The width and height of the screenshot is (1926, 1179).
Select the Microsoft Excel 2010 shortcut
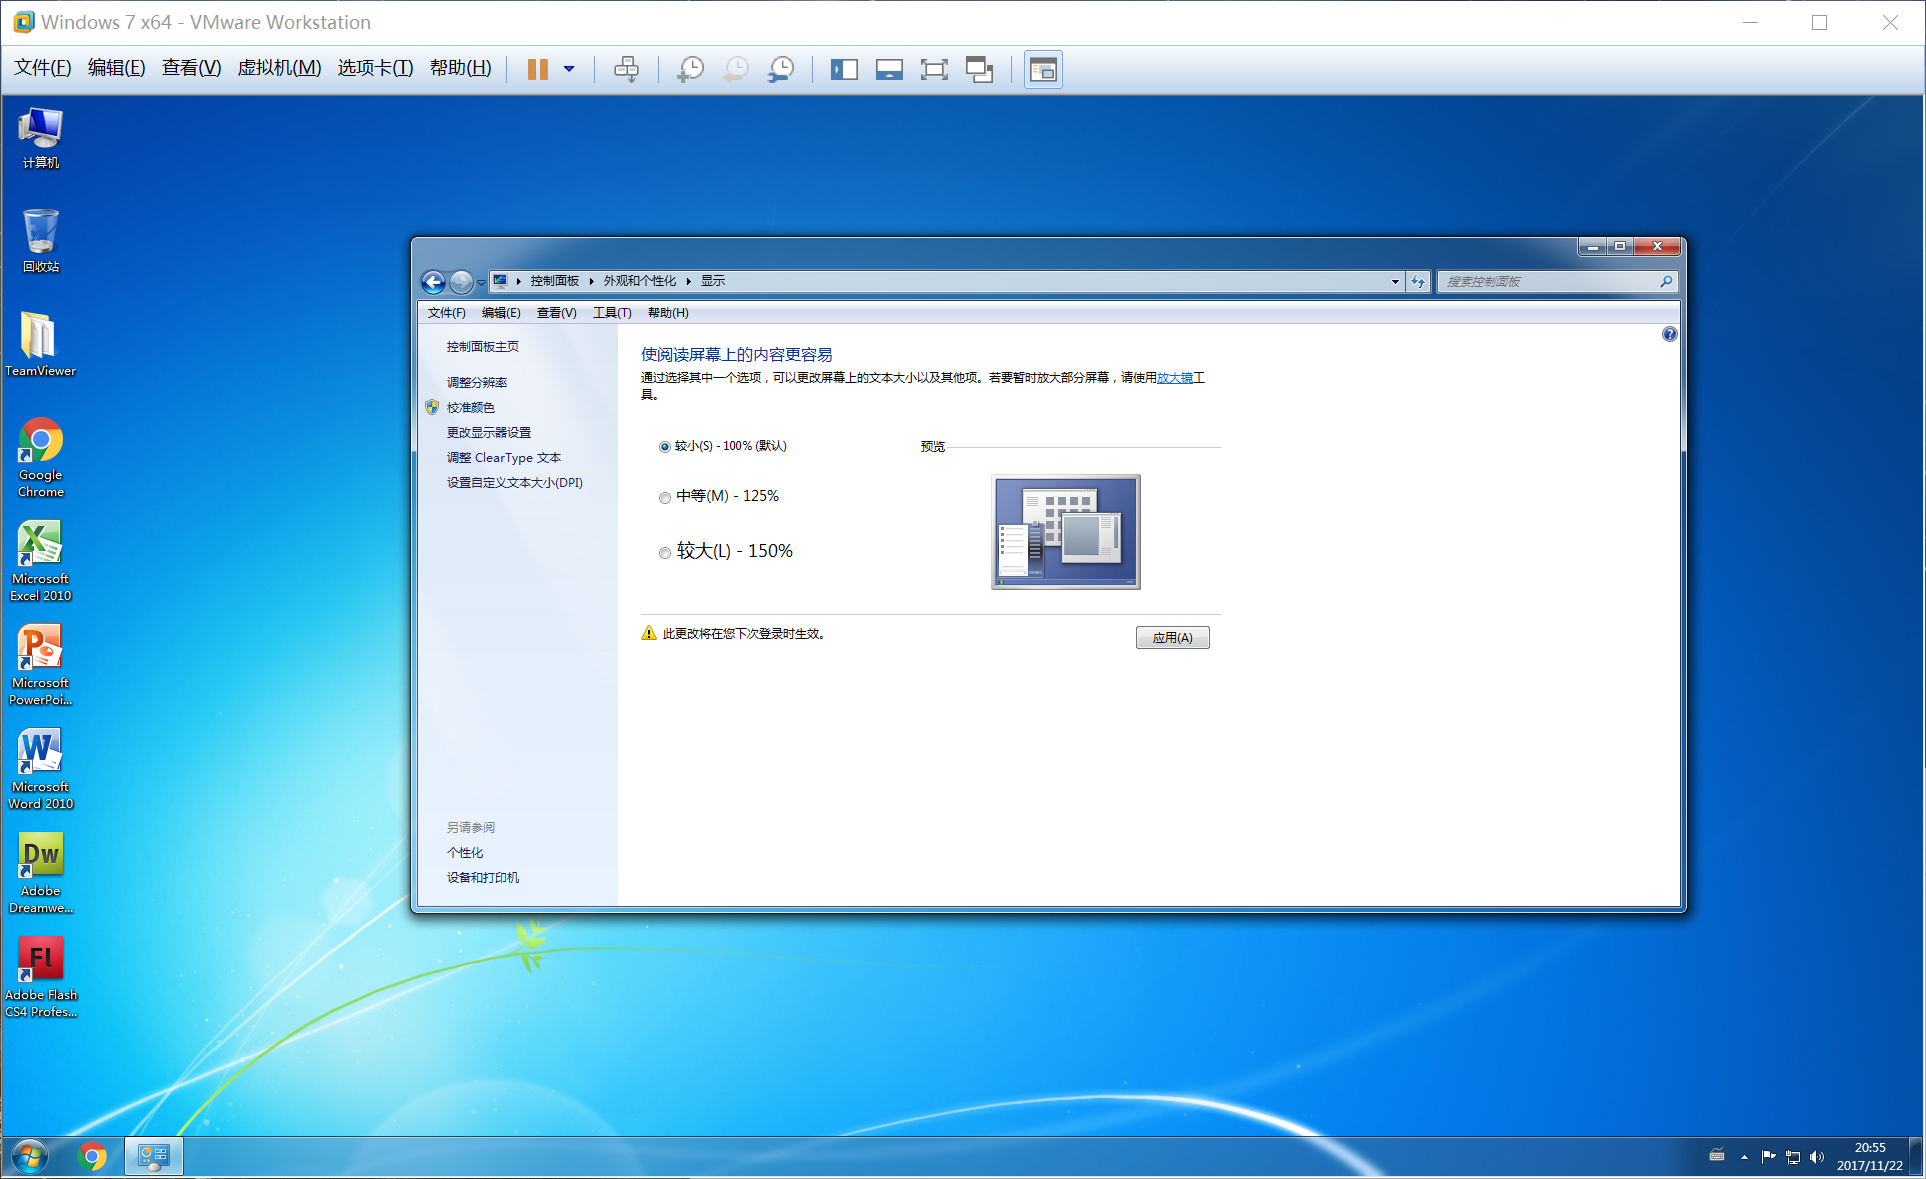(x=40, y=561)
